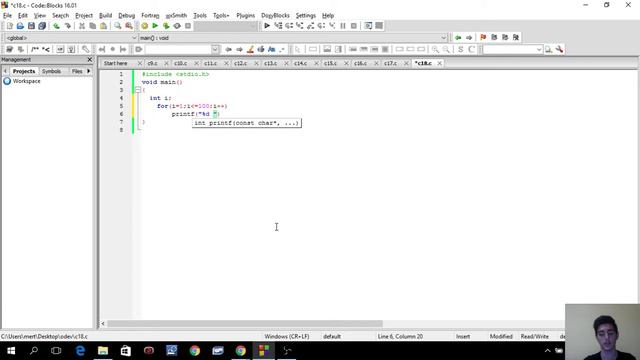This screenshot has height=360, width=640.
Task: Open the File menu
Action: [x=7, y=16]
